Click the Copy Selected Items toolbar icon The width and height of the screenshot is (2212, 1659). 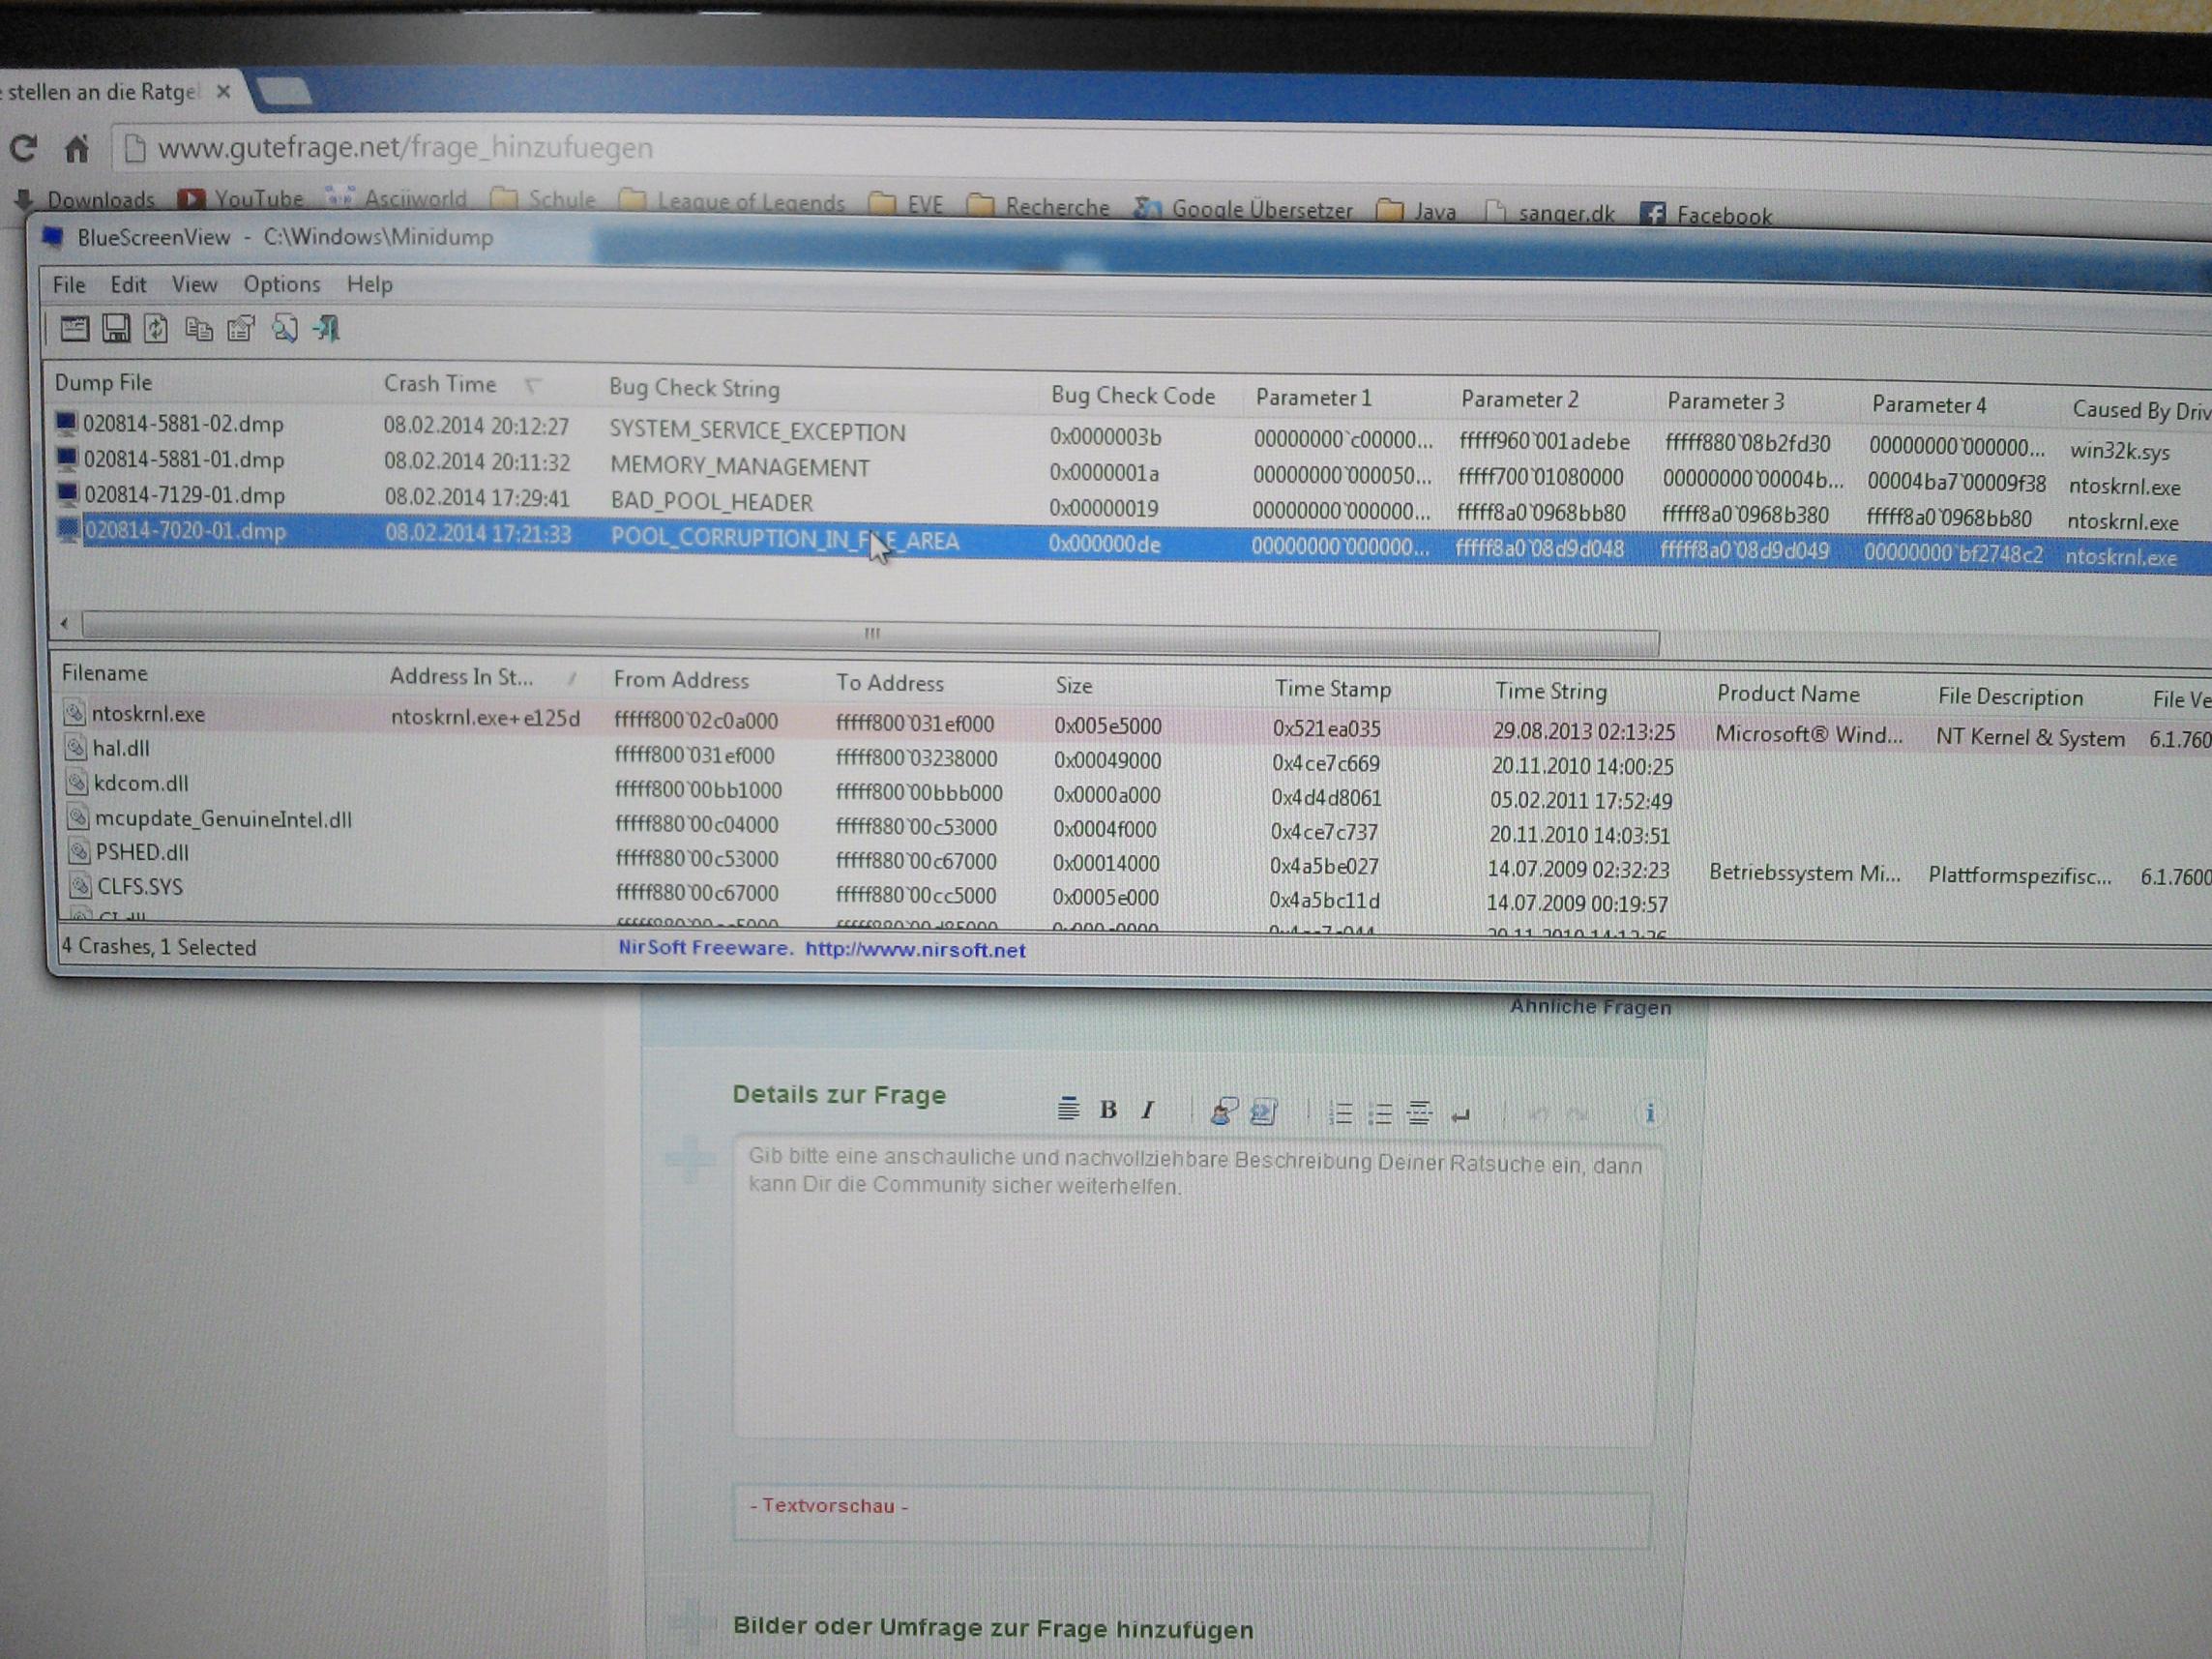199,329
